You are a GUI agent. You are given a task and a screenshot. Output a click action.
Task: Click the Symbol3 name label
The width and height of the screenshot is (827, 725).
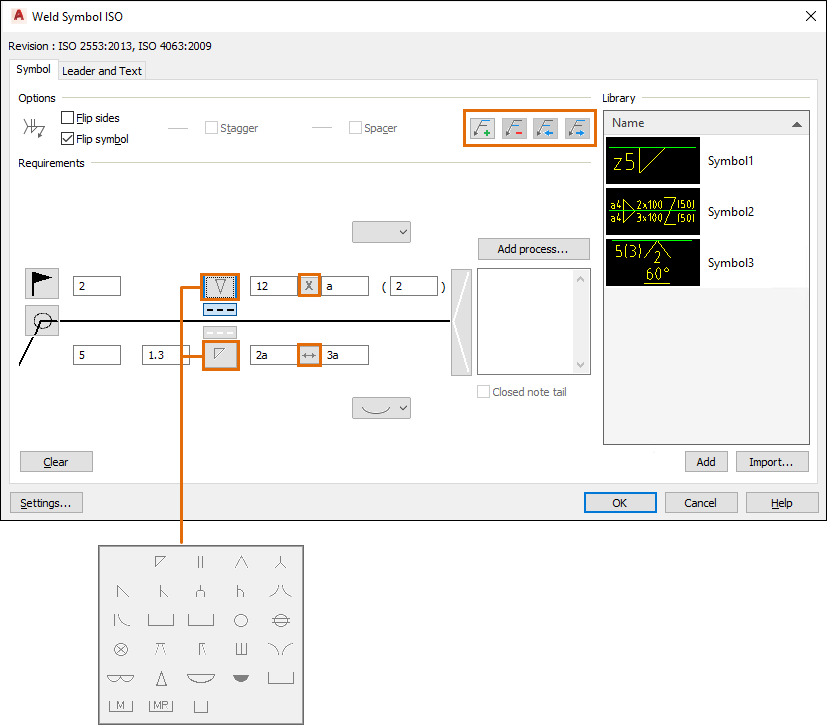pos(730,263)
